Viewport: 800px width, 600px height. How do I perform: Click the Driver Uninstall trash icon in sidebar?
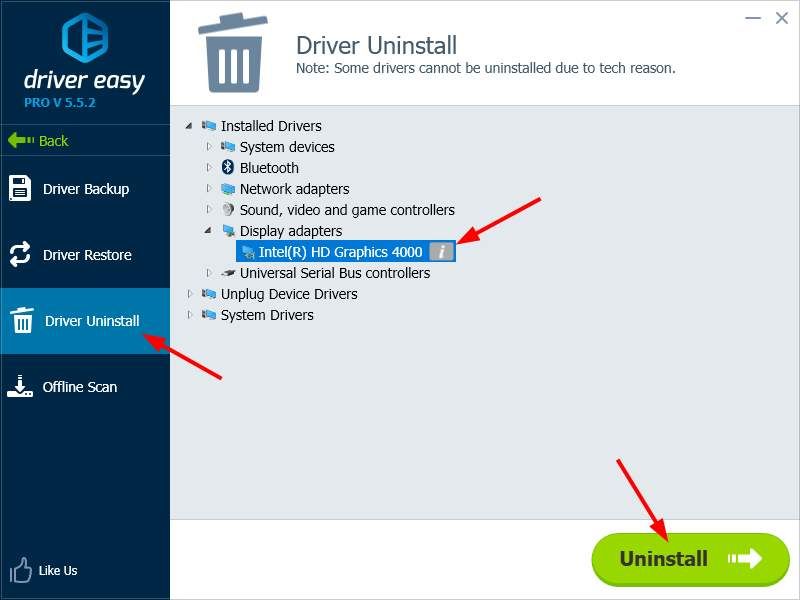pyautogui.click(x=21, y=321)
